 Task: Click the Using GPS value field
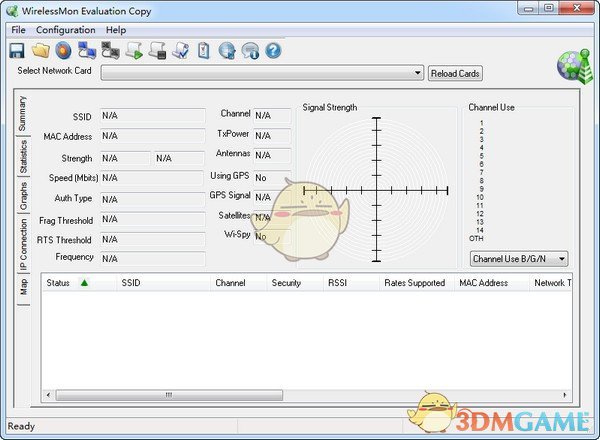[272, 178]
